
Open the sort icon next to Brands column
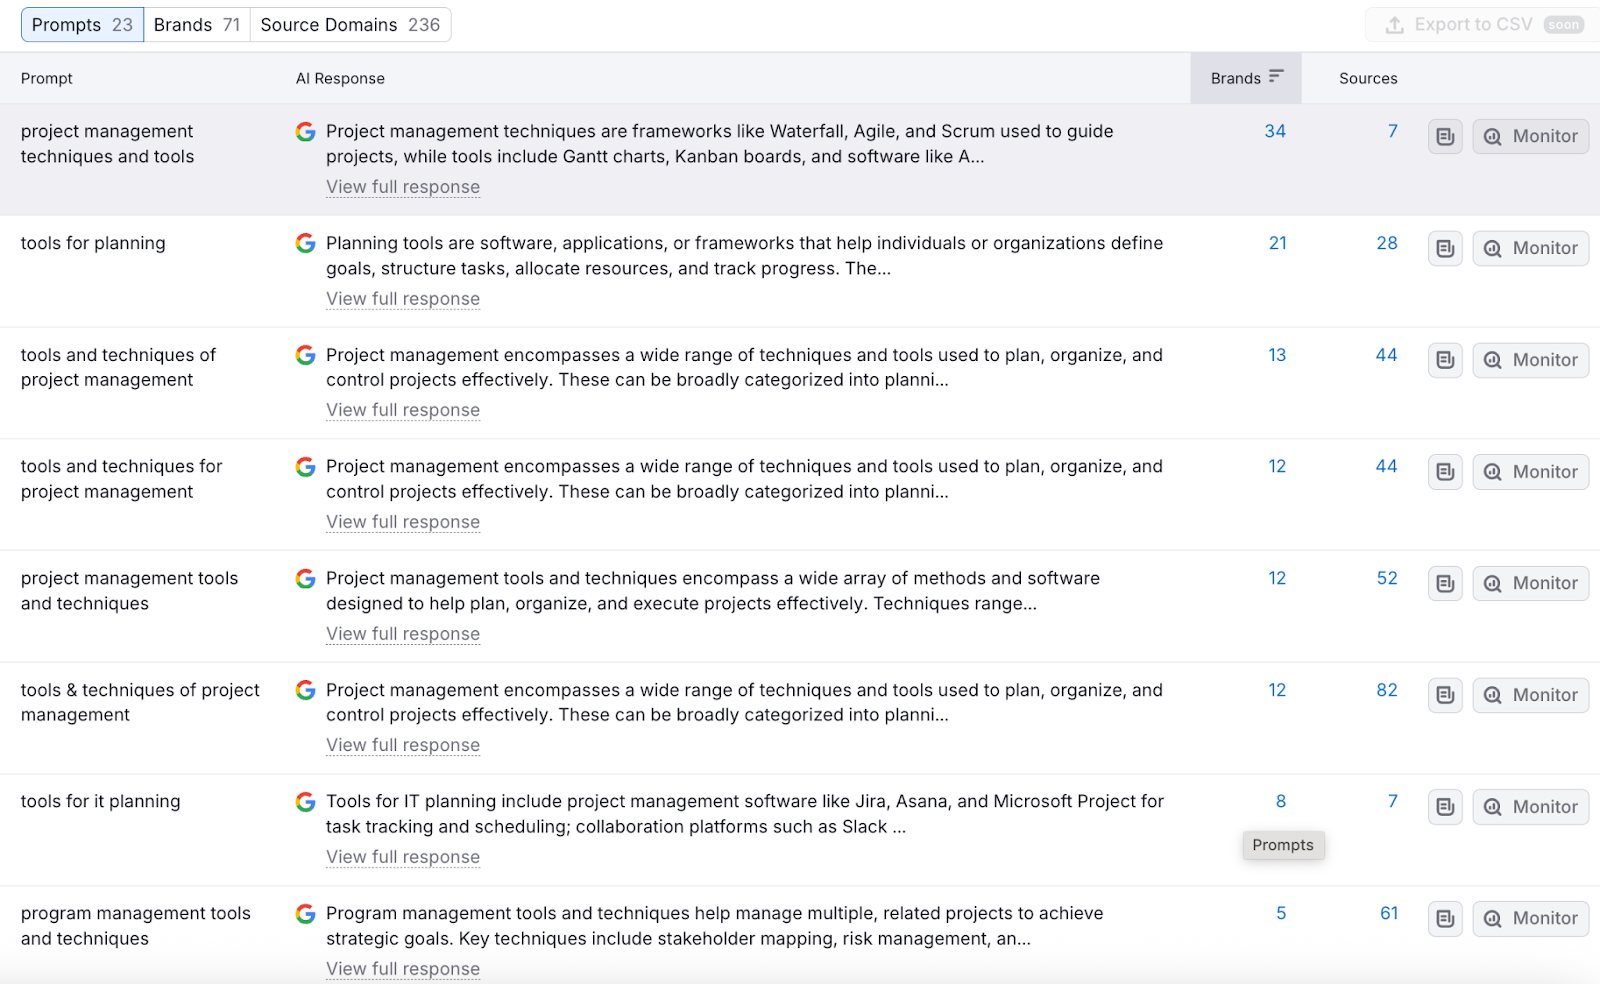tap(1276, 75)
